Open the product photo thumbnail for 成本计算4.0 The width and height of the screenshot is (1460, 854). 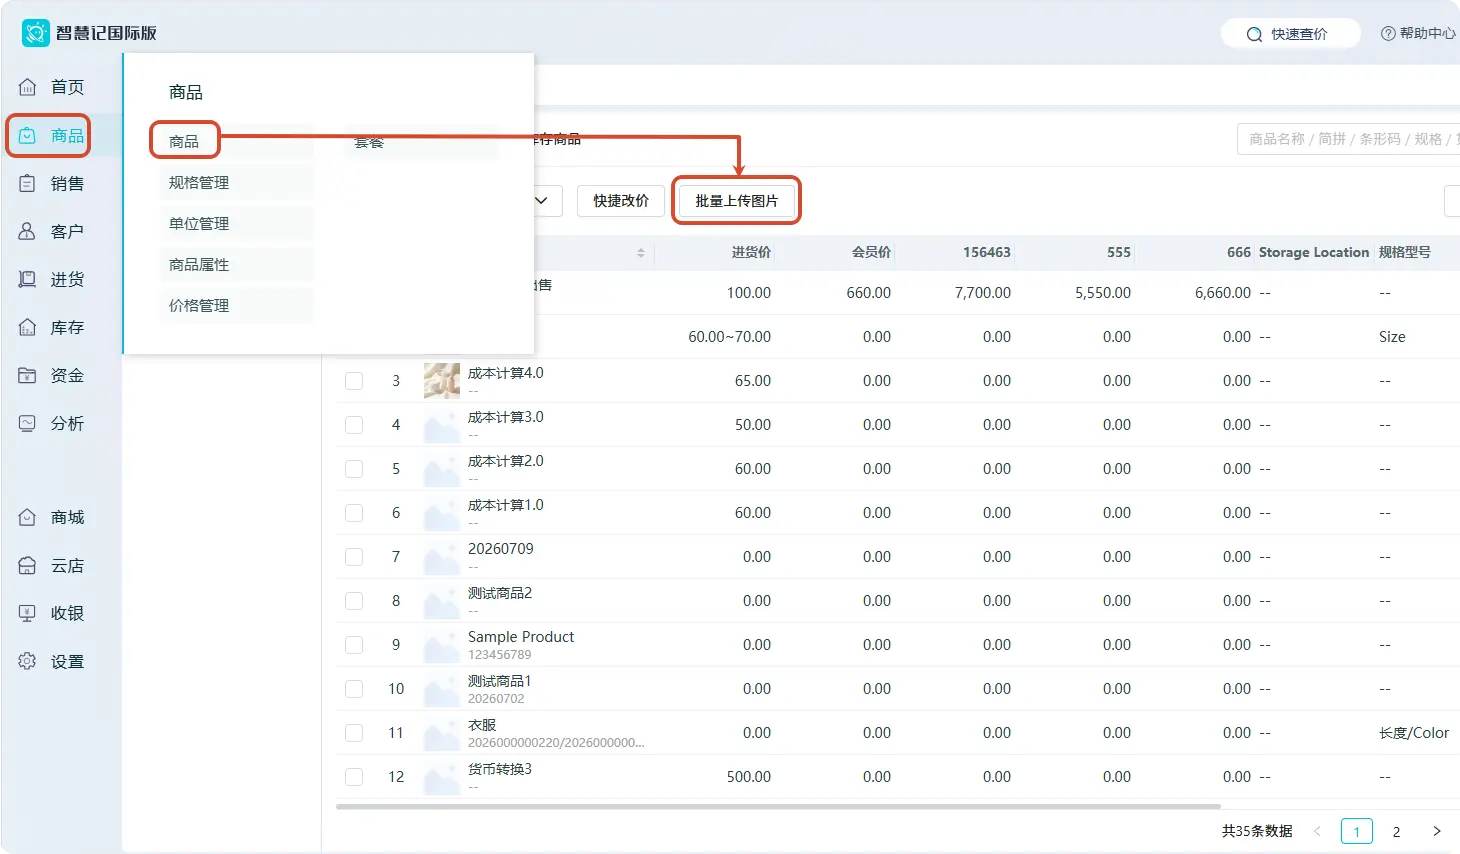(441, 381)
